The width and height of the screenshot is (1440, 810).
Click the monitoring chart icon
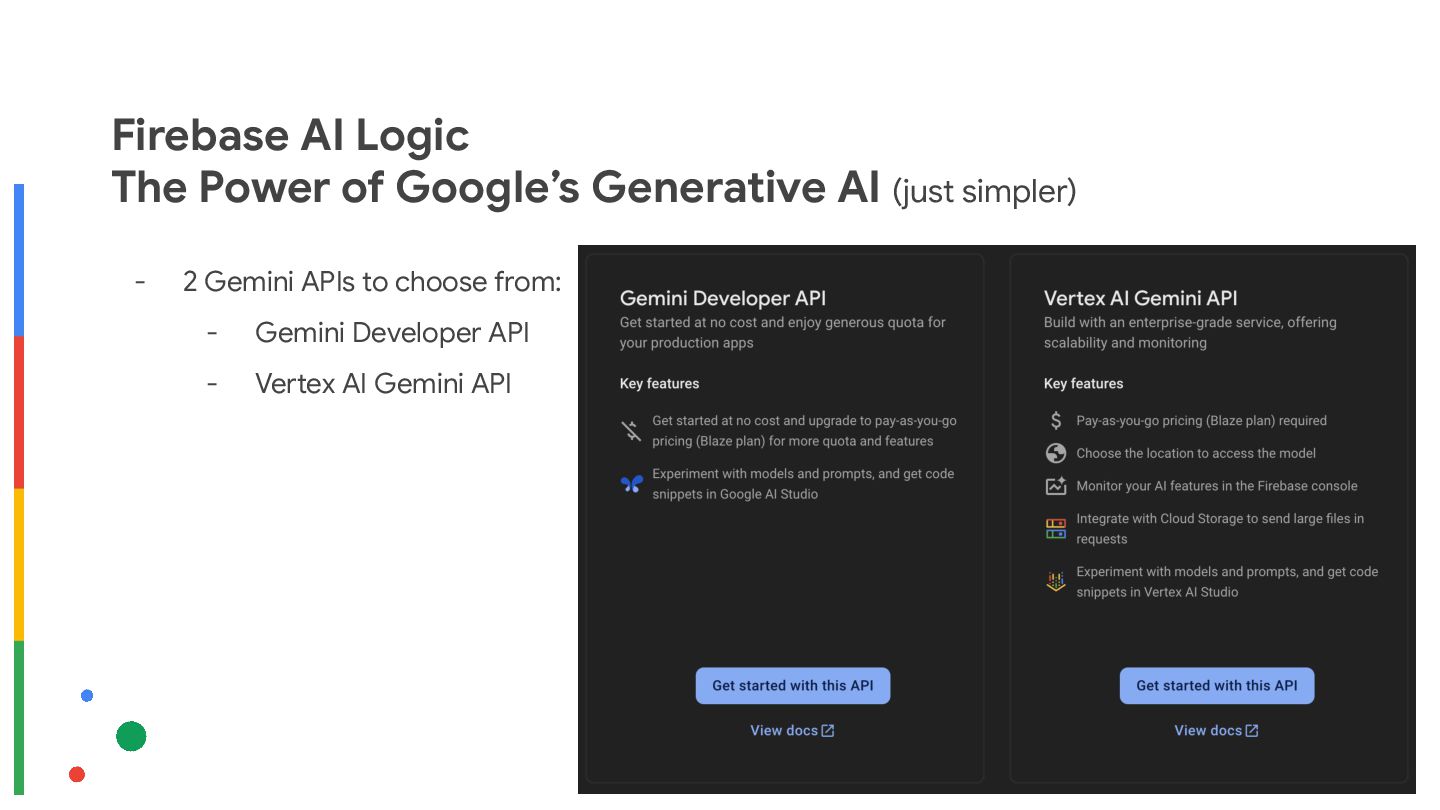pos(1056,486)
